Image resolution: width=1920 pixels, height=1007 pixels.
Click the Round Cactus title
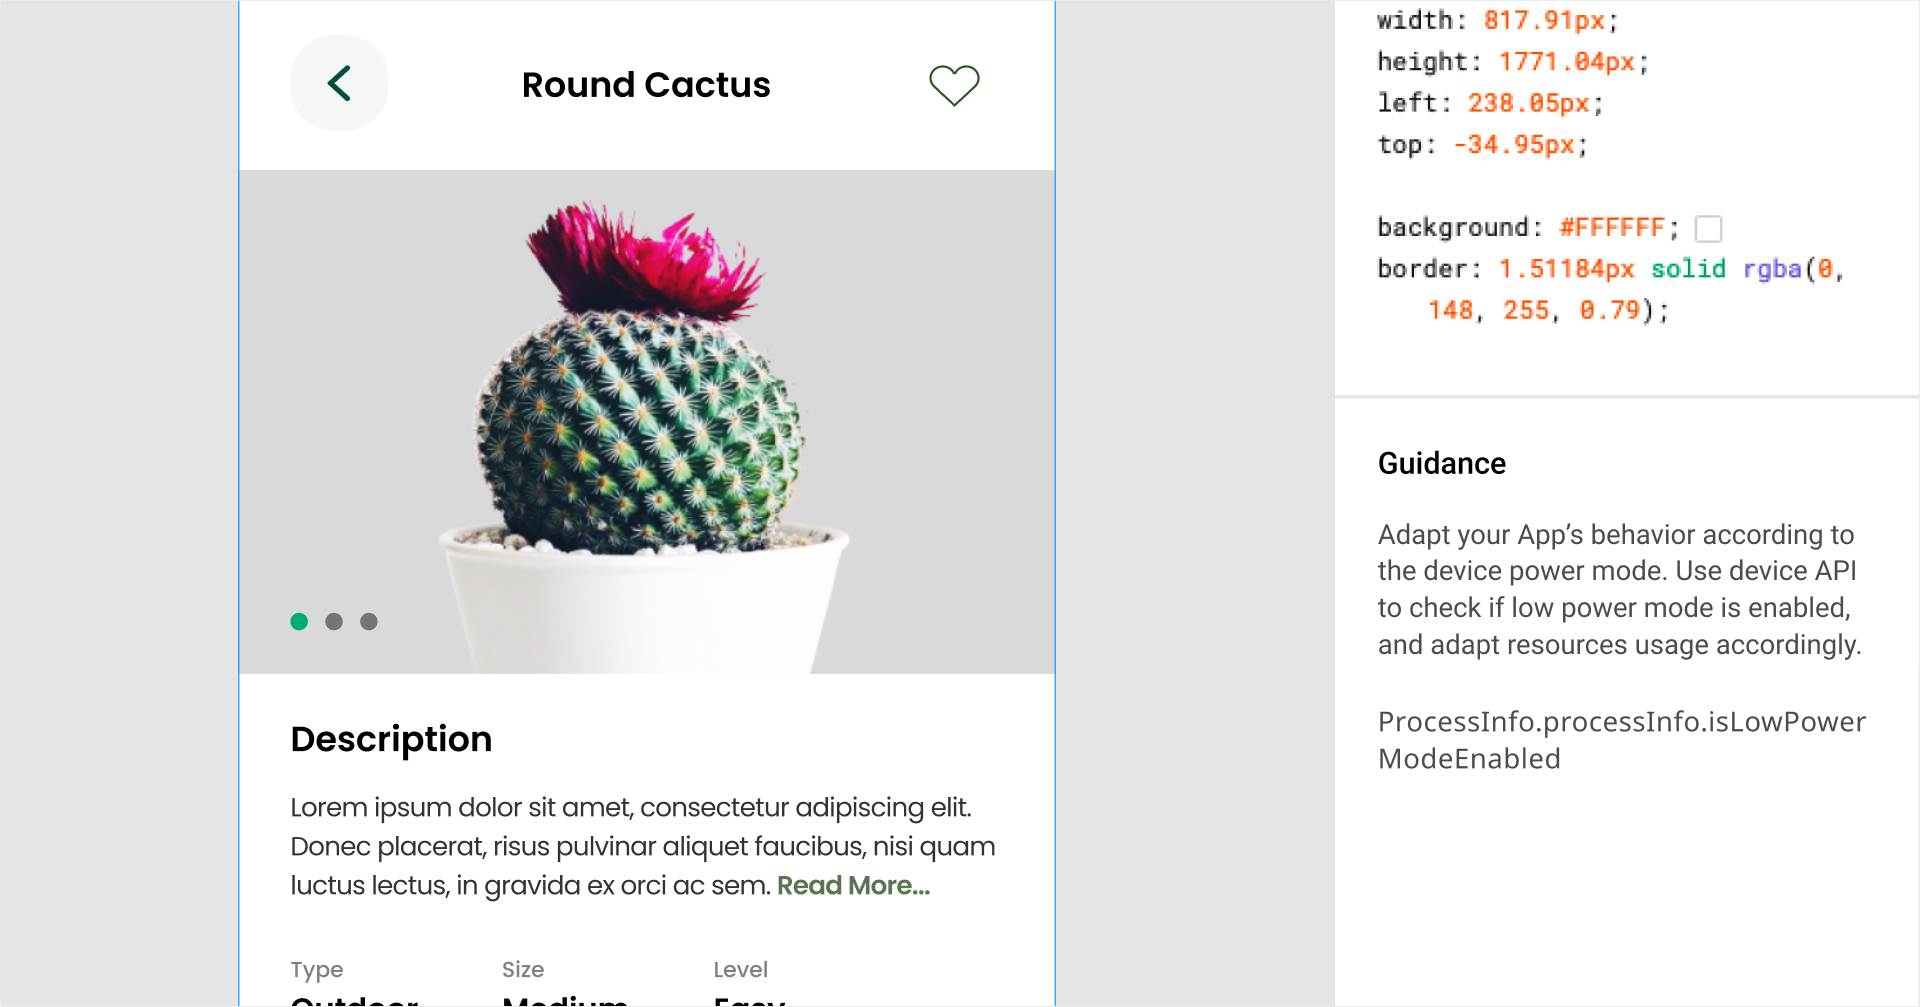click(x=646, y=85)
